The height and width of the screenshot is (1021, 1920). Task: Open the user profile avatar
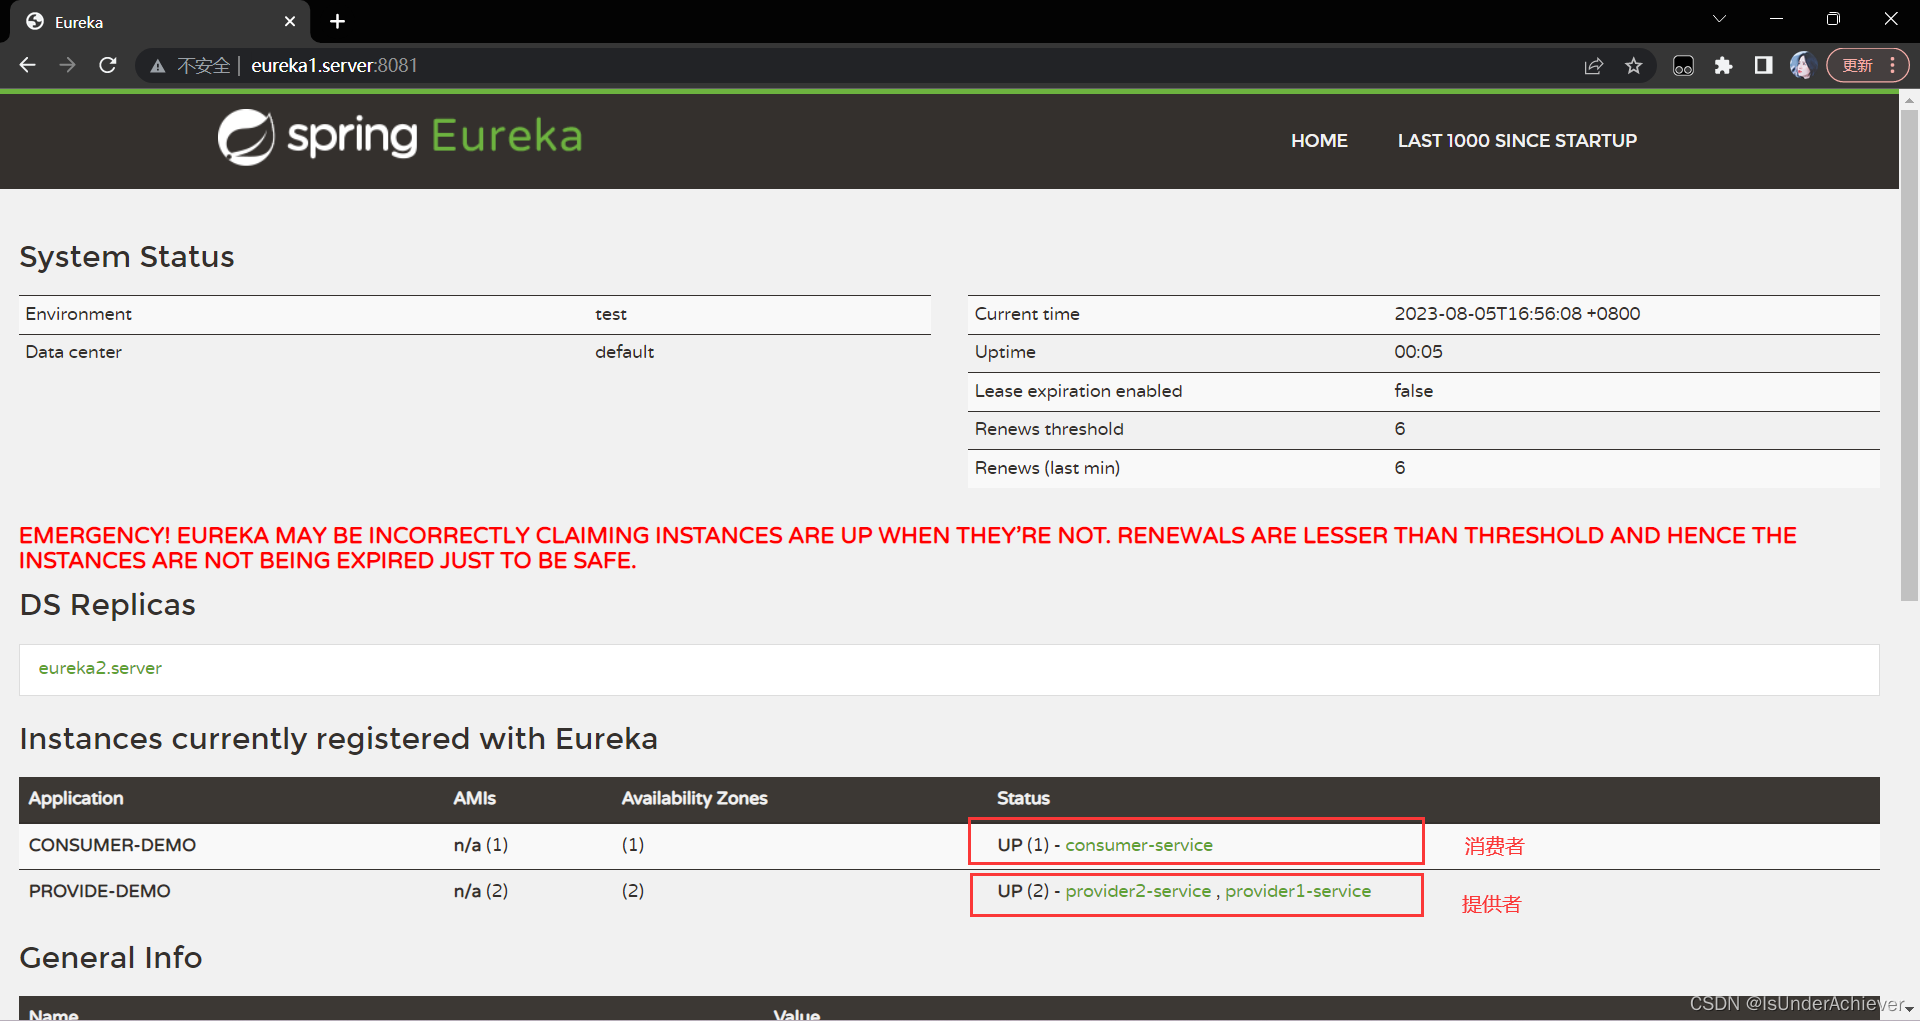coord(1802,66)
